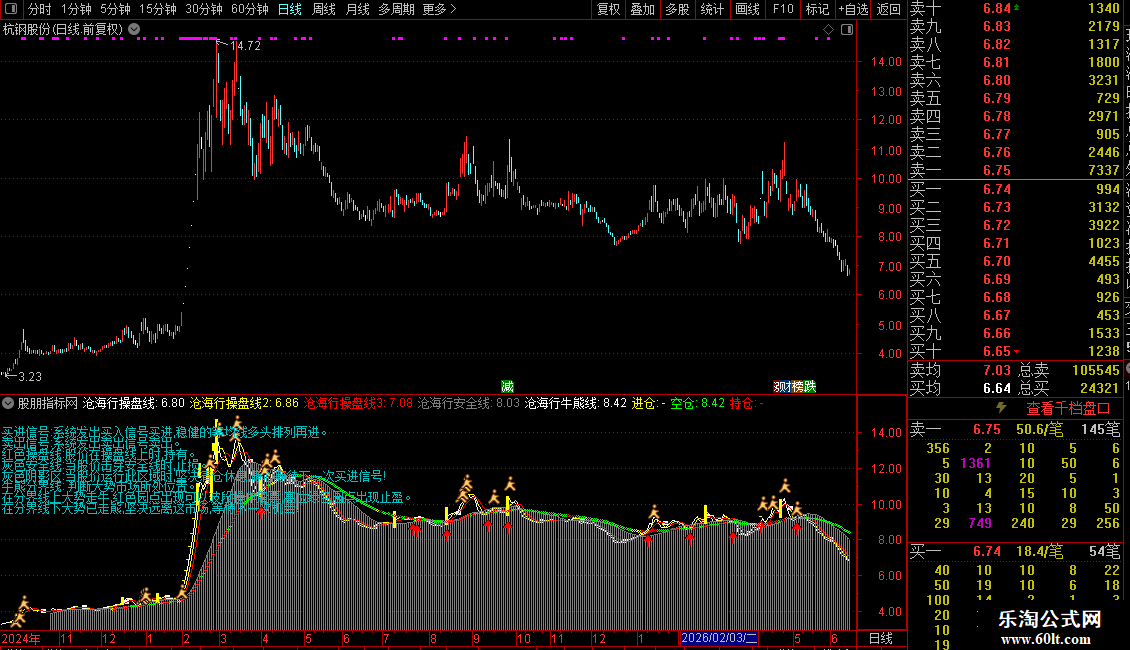Viewport: 1130px width, 650px height.
Task: Click 沧海行安全线: 8.03 indicator value
Action: (x=468, y=404)
